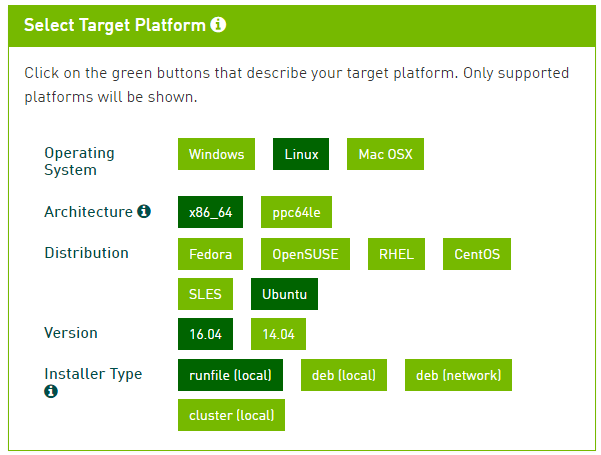The height and width of the screenshot is (455, 601).
Task: Switch architecture to ppc64le
Action: [296, 213]
